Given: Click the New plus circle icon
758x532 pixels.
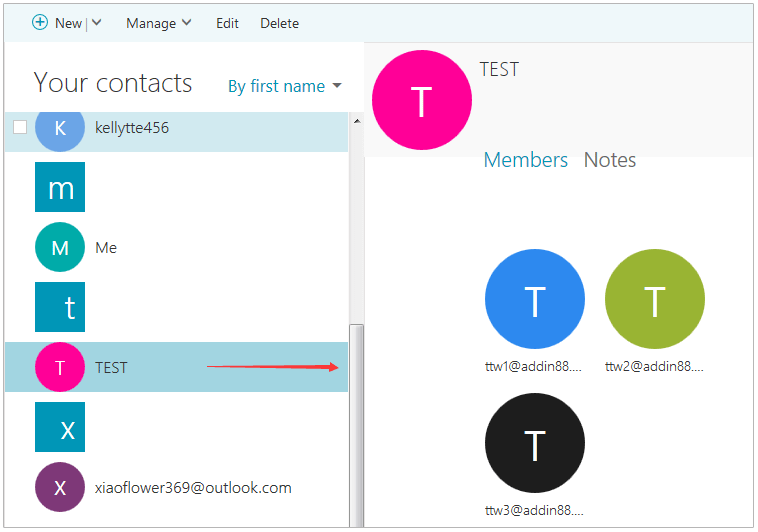Looking at the screenshot, I should pyautogui.click(x=40, y=22).
